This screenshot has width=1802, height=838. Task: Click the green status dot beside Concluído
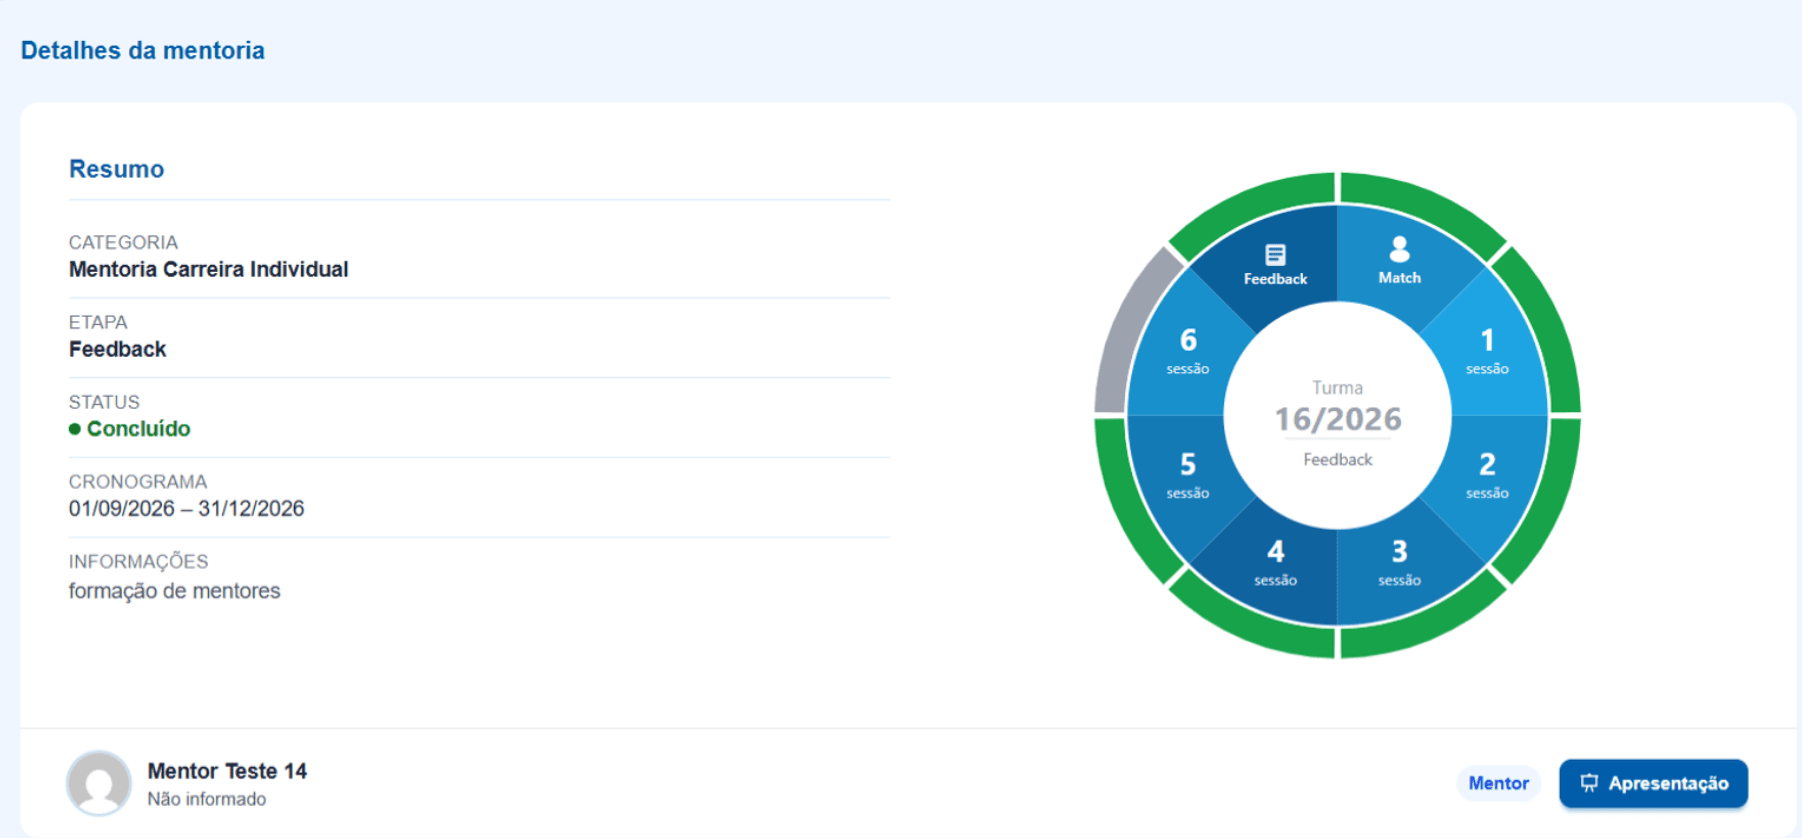coord(75,429)
